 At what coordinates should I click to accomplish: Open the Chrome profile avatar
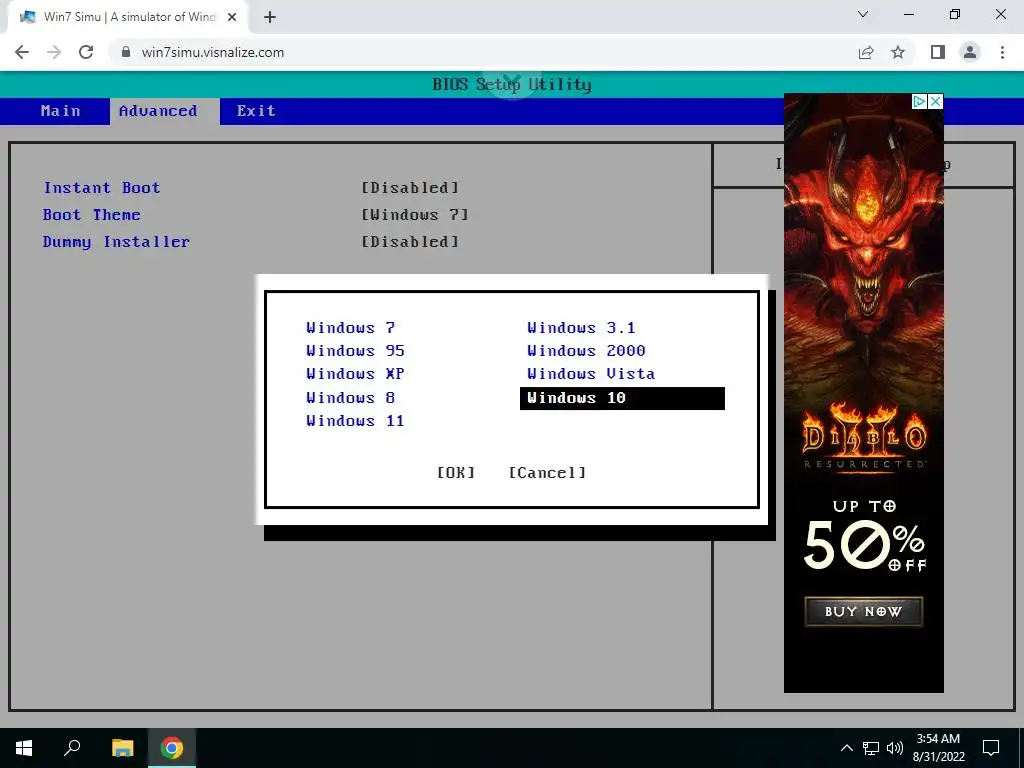970,52
